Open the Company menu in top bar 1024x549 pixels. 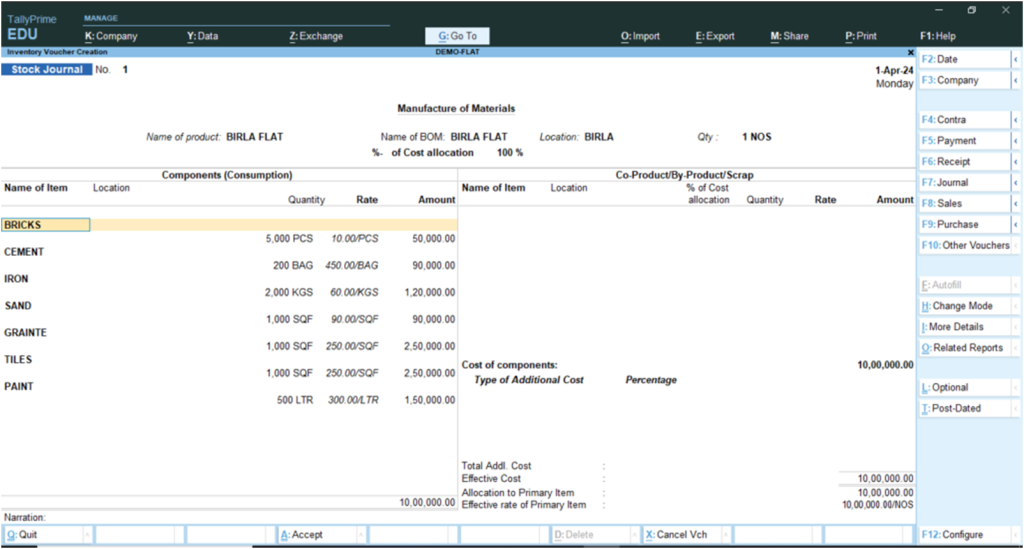click(111, 36)
